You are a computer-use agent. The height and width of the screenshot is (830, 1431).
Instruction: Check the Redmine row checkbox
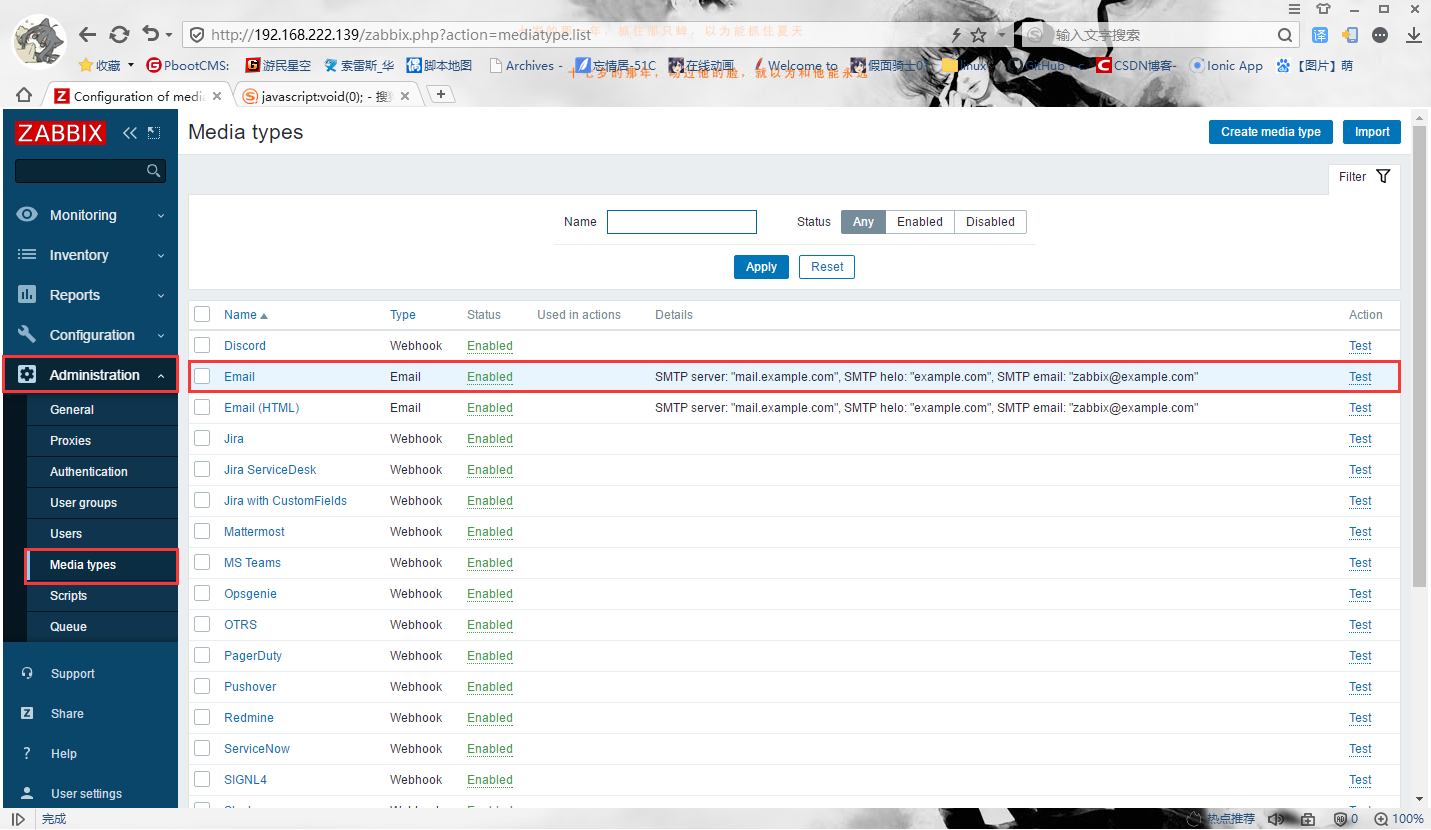[x=202, y=717]
